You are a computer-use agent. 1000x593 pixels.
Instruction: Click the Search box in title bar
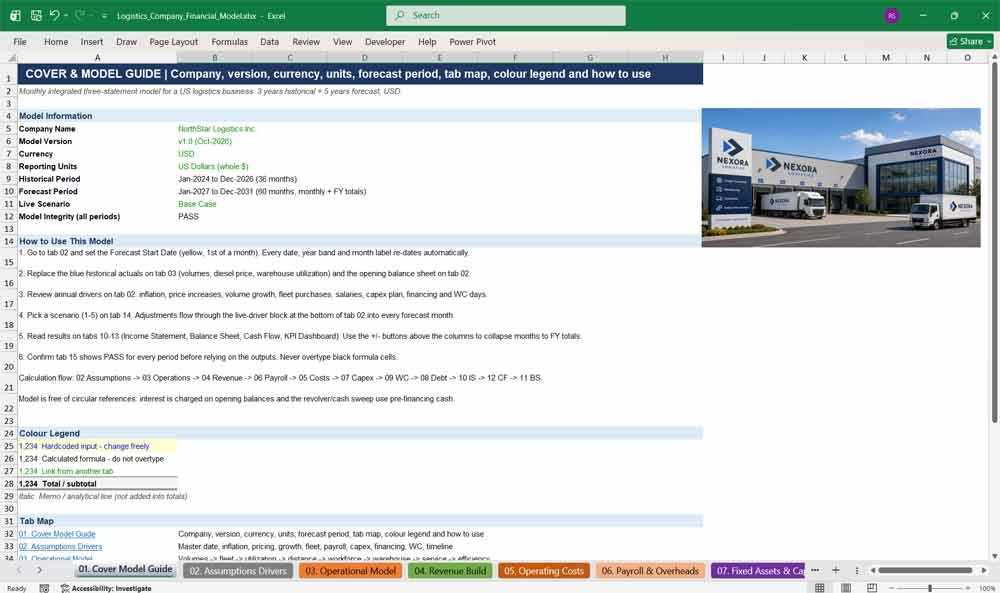click(506, 15)
